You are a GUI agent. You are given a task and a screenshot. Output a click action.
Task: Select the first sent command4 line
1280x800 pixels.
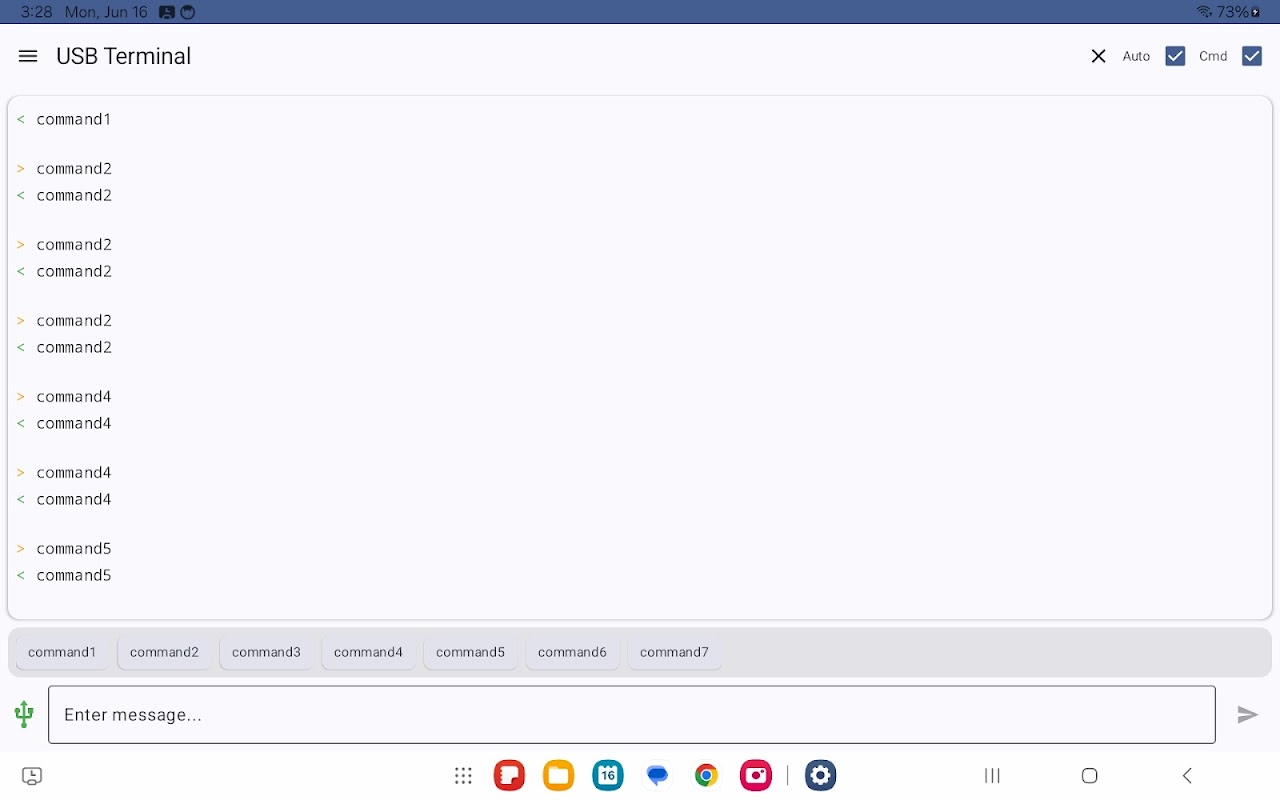click(x=64, y=396)
